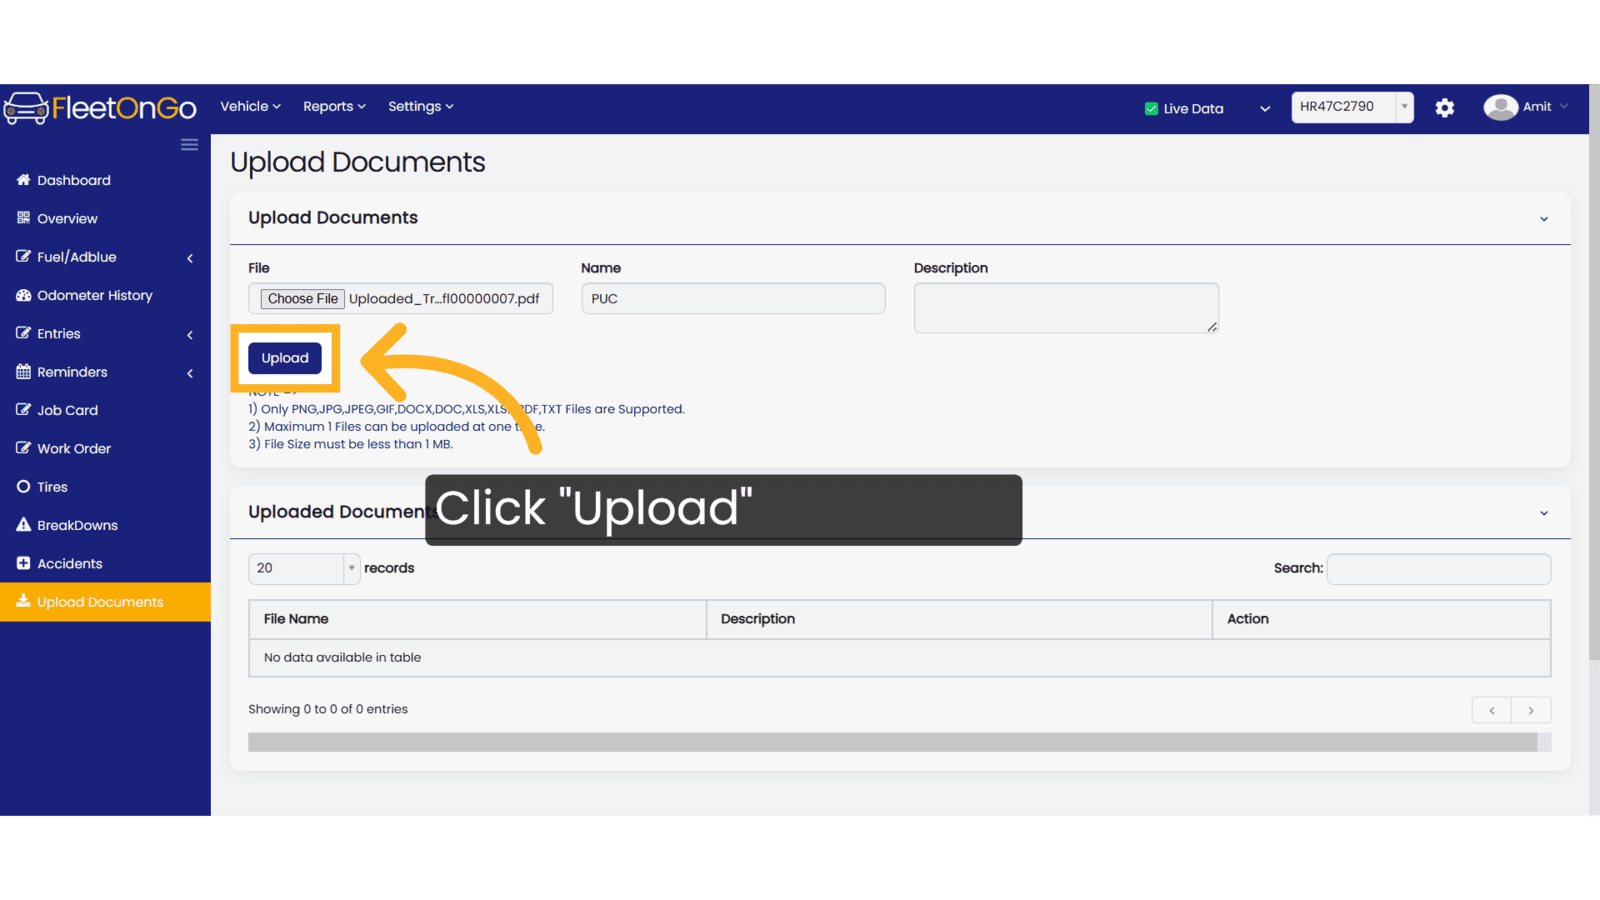Expand the Entries submenu chevron
The image size is (1600, 900).
[x=190, y=335]
